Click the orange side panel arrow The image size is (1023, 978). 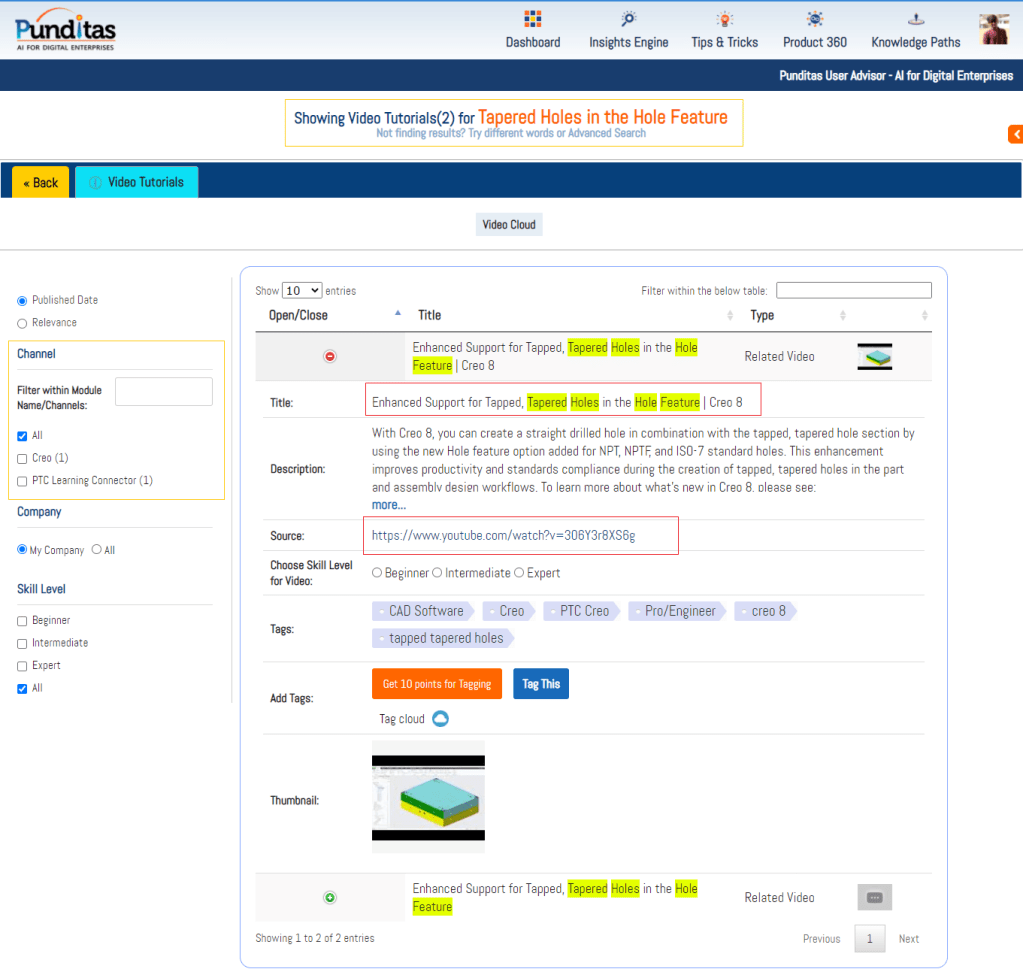tap(1015, 134)
